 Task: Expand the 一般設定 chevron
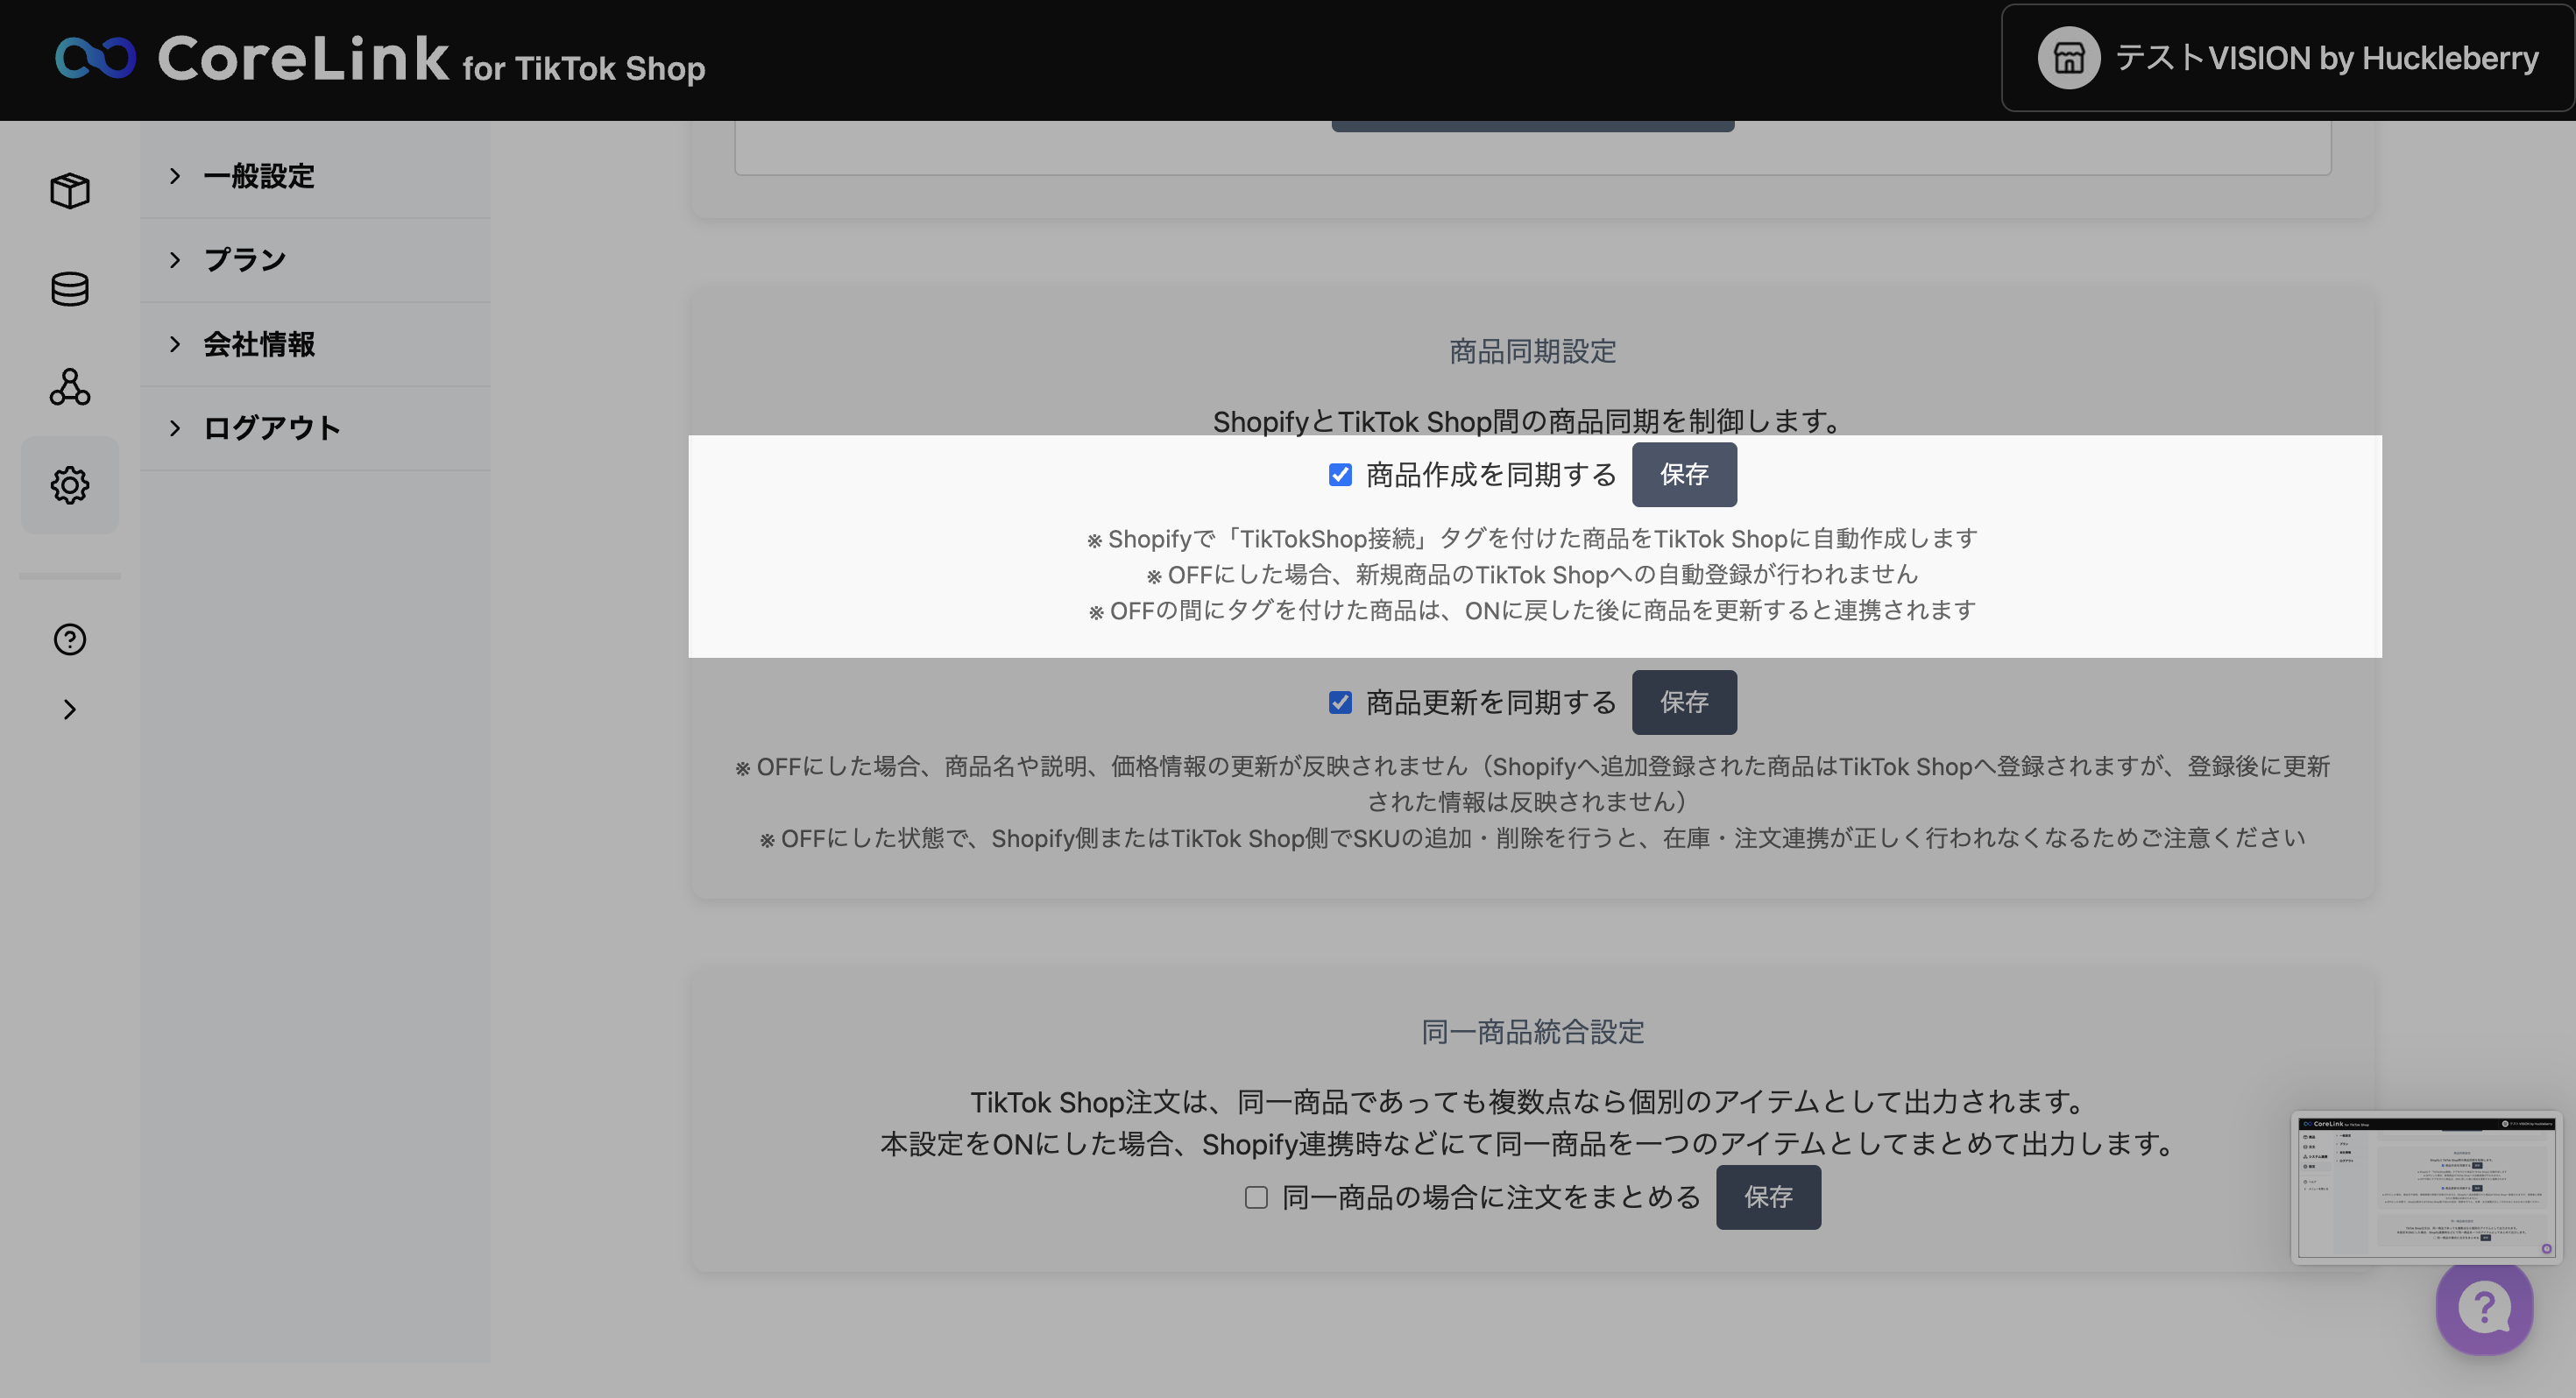click(x=176, y=176)
